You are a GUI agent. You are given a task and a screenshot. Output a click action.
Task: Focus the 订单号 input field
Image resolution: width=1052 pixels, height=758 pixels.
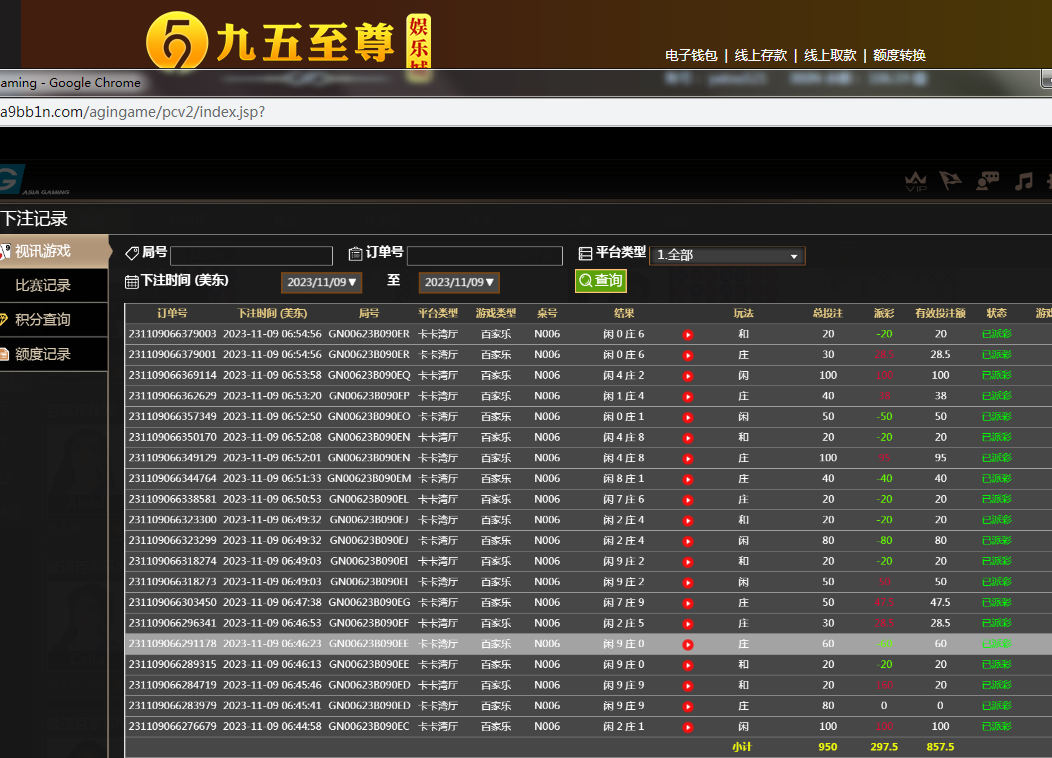point(484,256)
